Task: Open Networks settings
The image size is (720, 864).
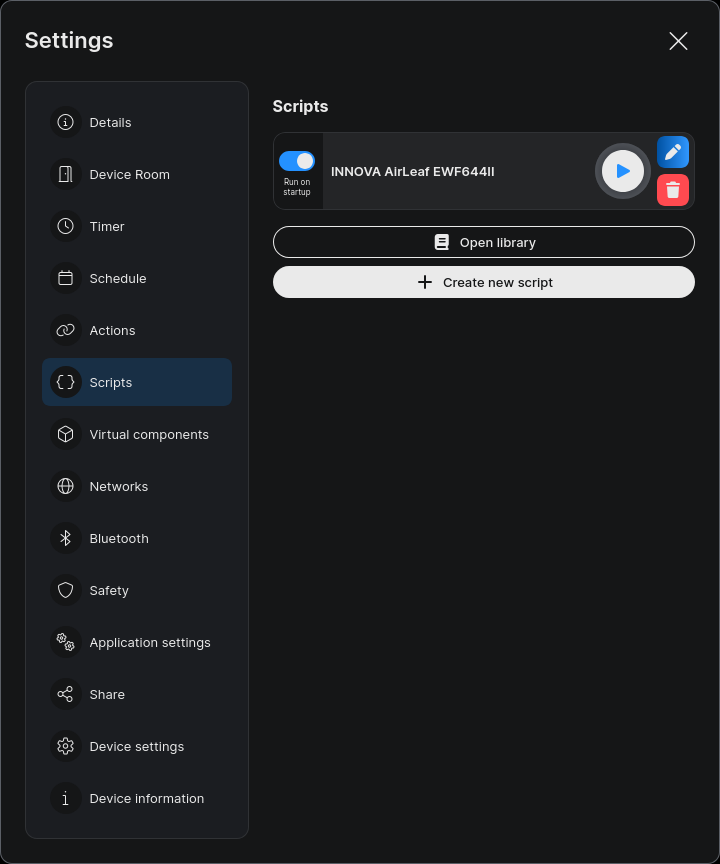Action: (137, 486)
